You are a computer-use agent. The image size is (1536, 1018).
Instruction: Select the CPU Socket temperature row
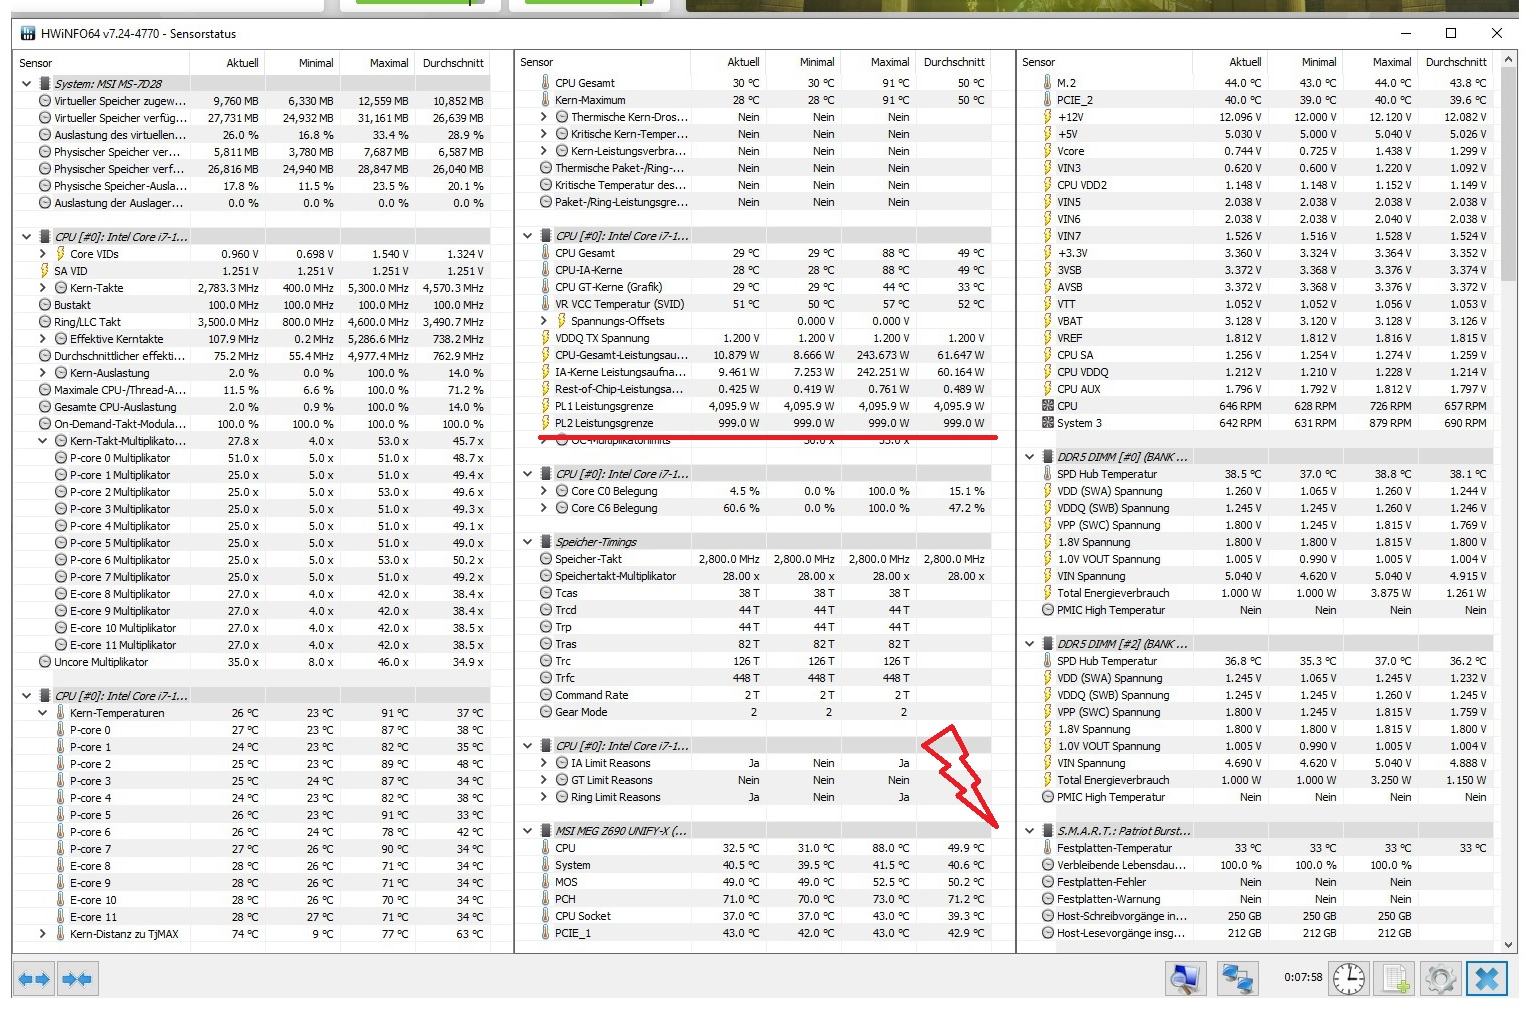(754, 916)
